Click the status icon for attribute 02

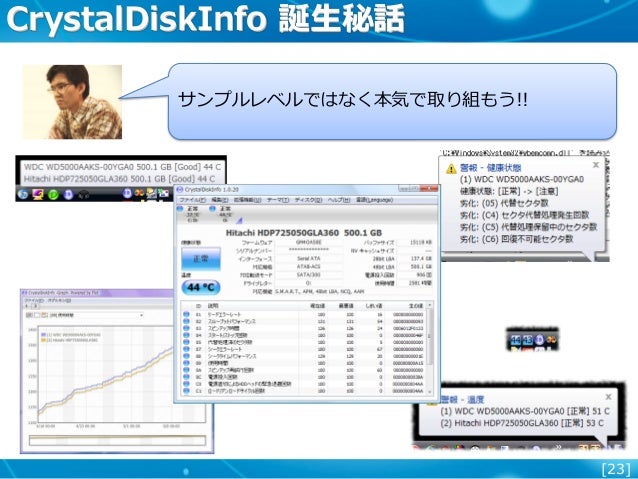pyautogui.click(x=186, y=321)
